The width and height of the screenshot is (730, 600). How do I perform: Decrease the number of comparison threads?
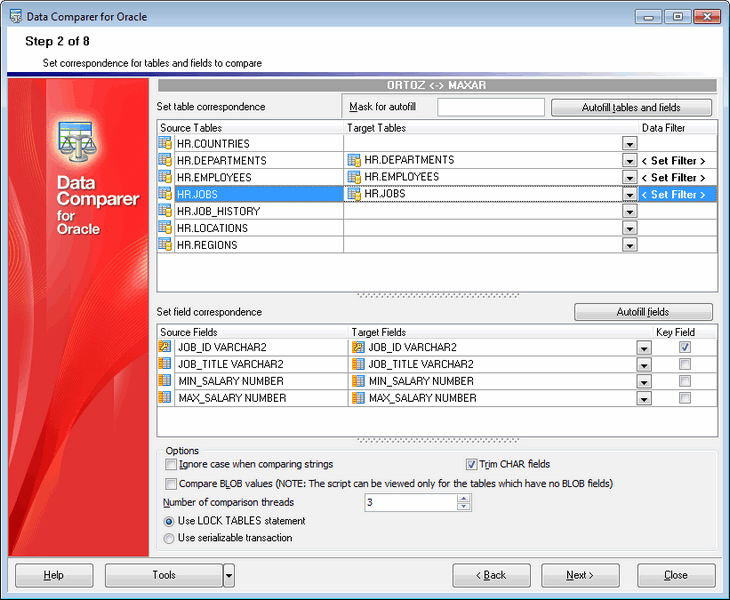464,506
